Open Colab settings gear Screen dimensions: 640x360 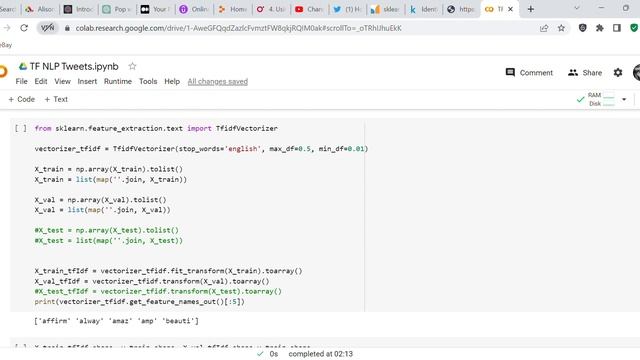618,73
